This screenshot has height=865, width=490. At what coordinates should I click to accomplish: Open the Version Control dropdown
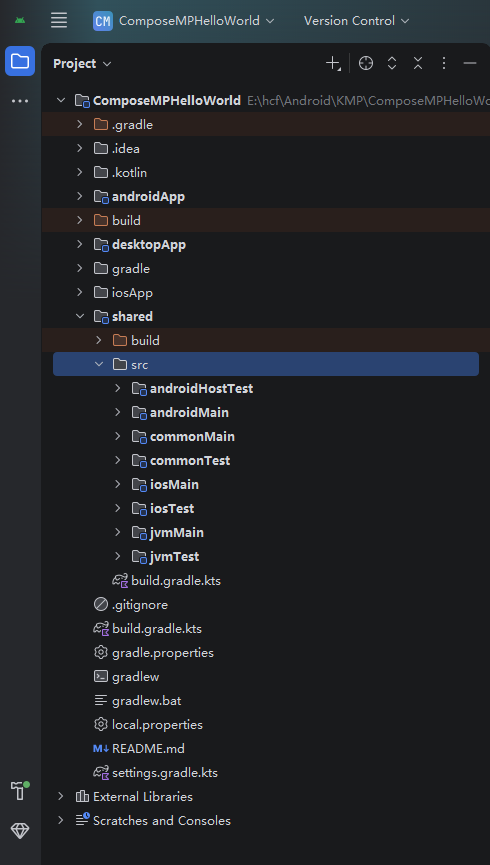tap(356, 21)
